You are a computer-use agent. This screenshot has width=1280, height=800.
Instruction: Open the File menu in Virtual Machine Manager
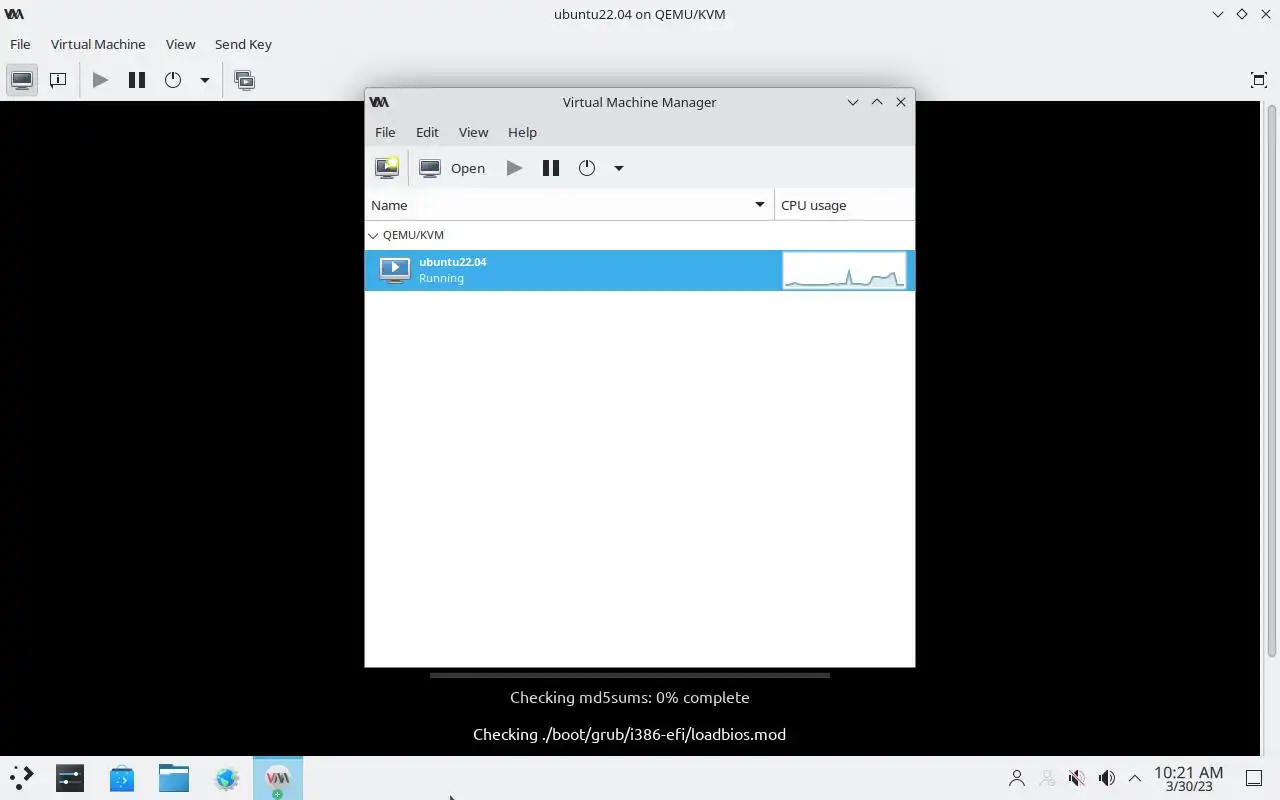(385, 132)
